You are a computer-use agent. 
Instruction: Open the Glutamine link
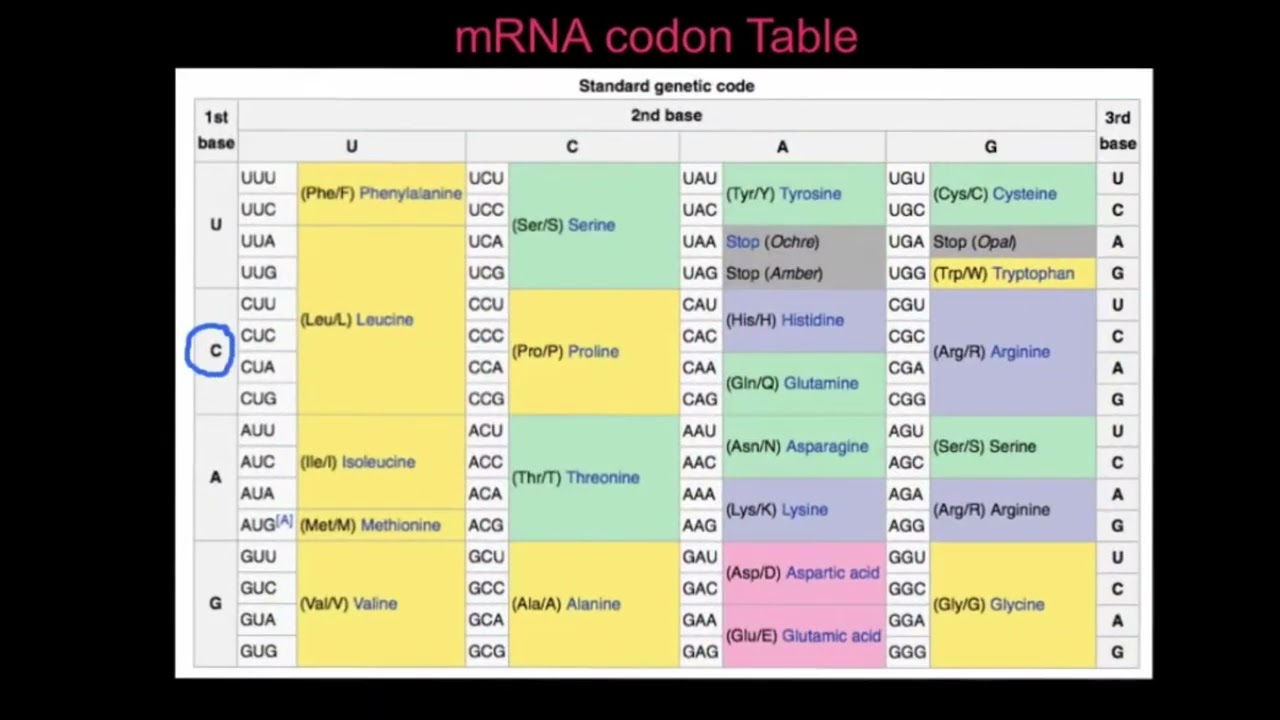point(821,383)
